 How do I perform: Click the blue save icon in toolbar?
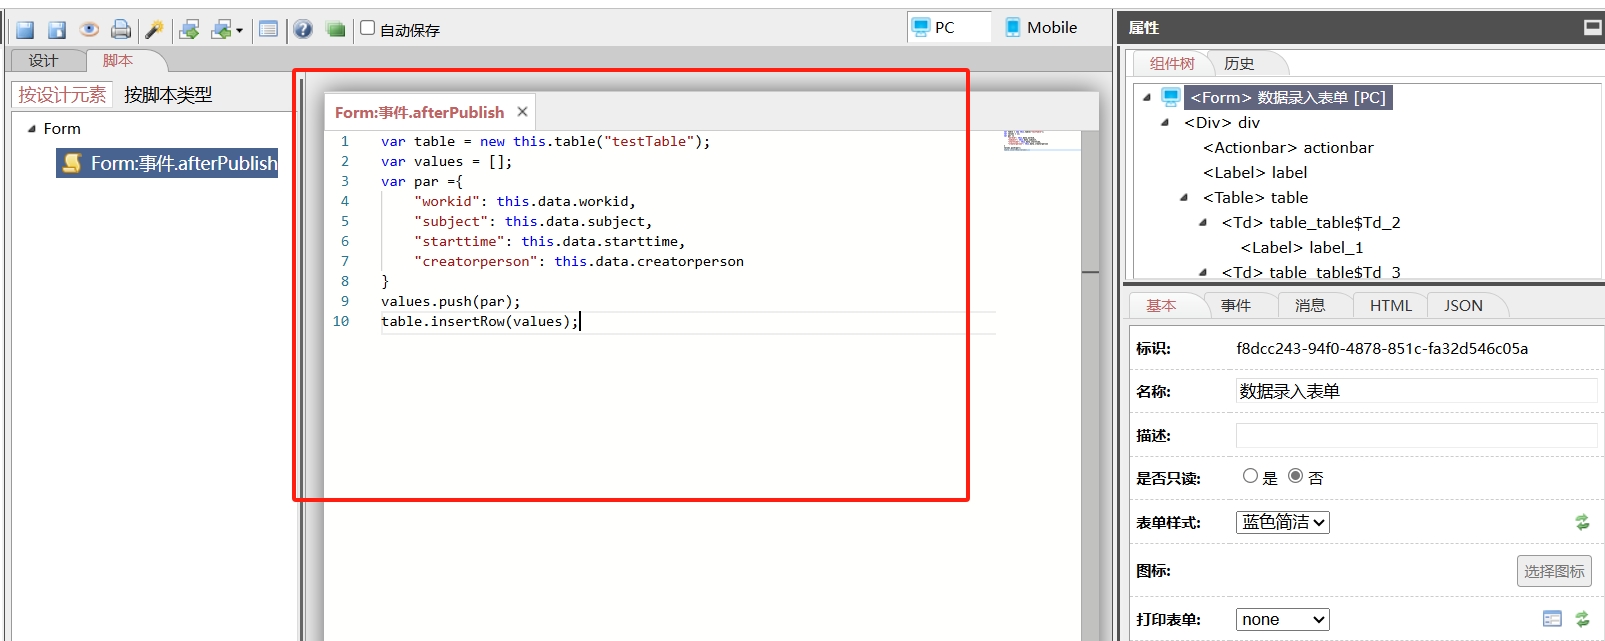pos(25,30)
